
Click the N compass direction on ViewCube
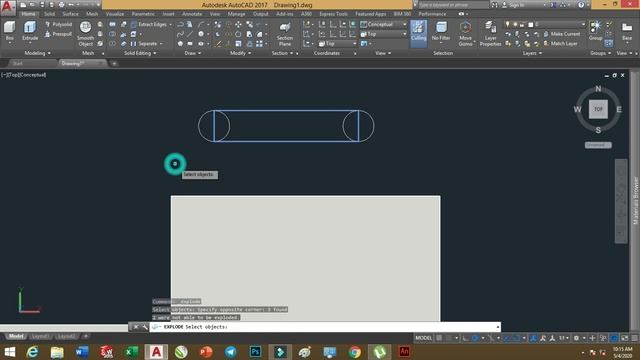(598, 89)
